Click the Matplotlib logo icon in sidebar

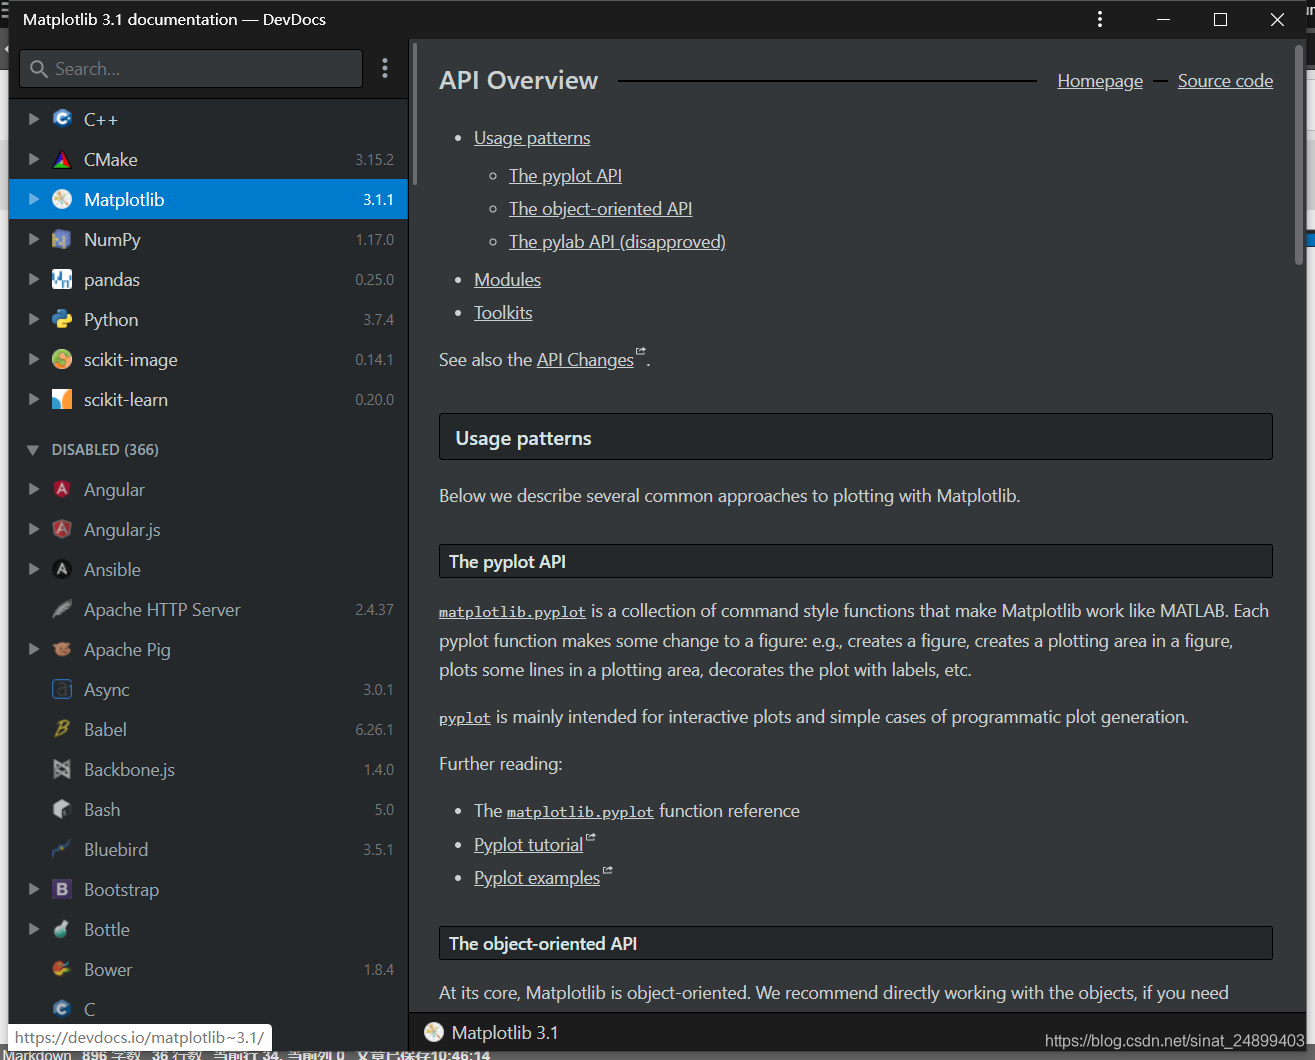tap(62, 199)
